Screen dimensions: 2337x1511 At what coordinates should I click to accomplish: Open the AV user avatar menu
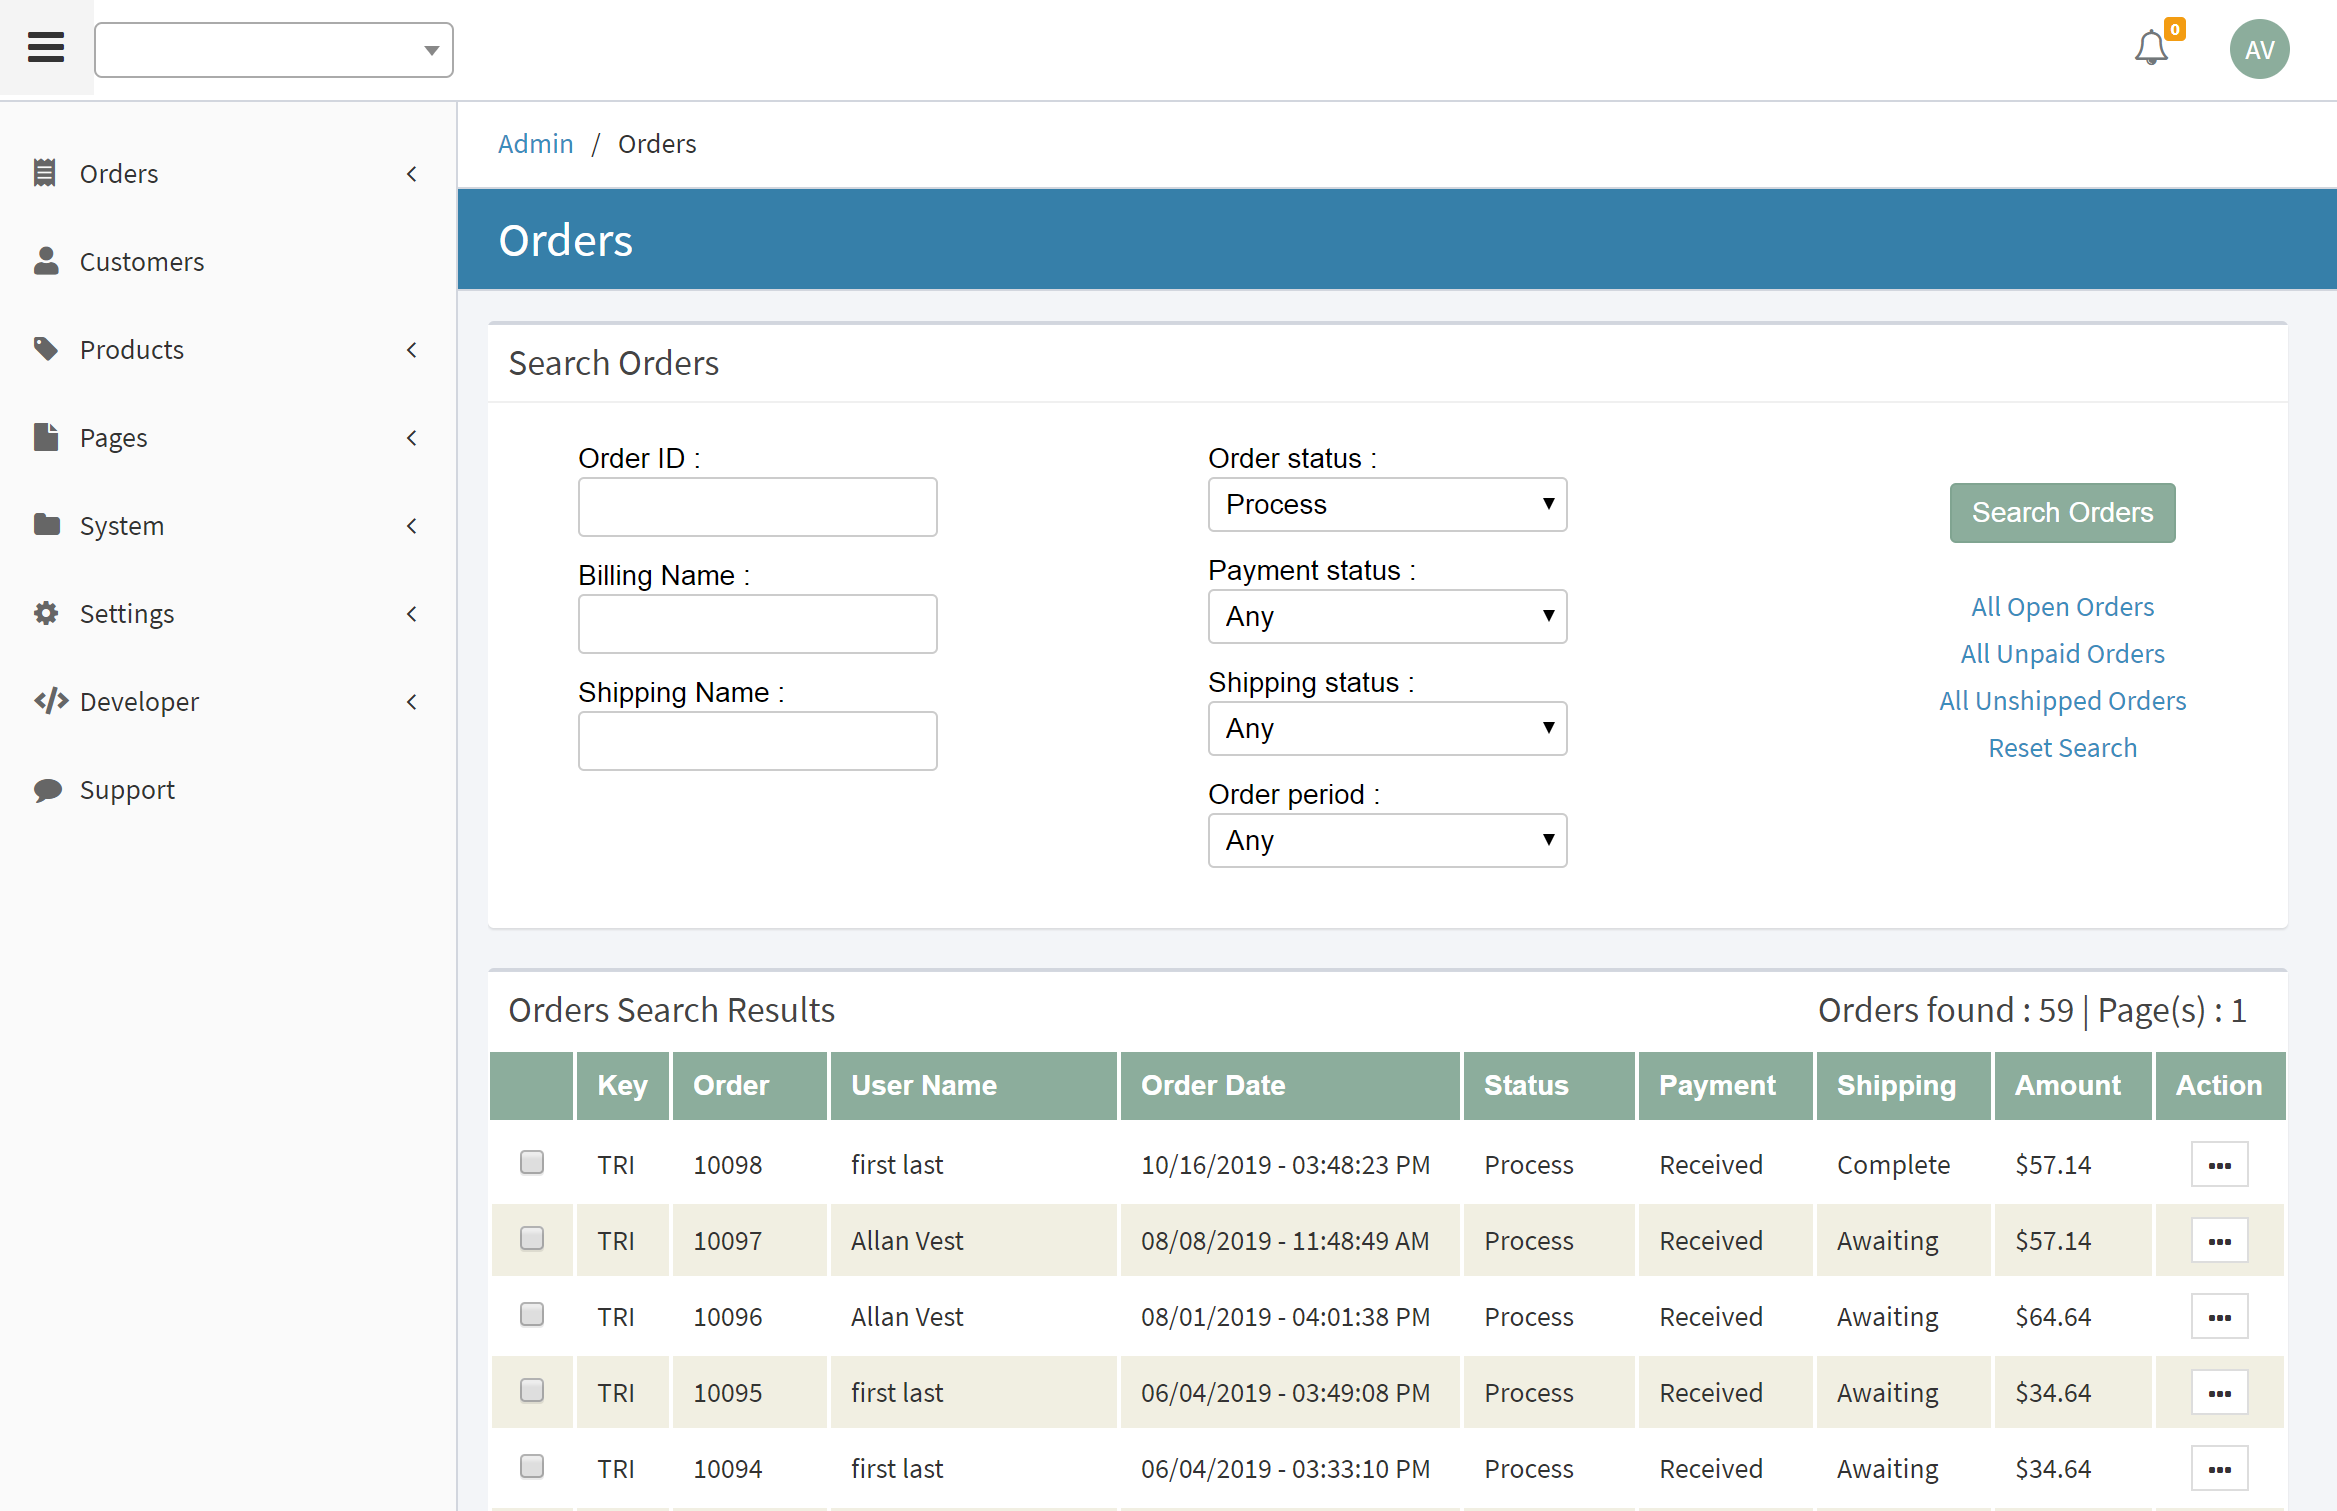(x=2259, y=49)
